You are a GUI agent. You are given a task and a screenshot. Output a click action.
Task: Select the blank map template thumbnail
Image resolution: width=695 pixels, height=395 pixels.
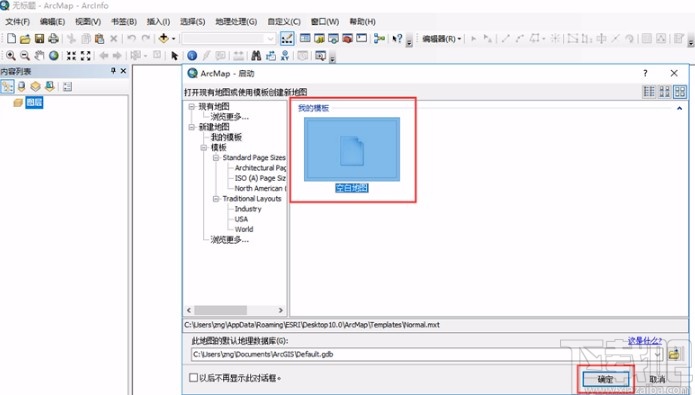point(352,149)
